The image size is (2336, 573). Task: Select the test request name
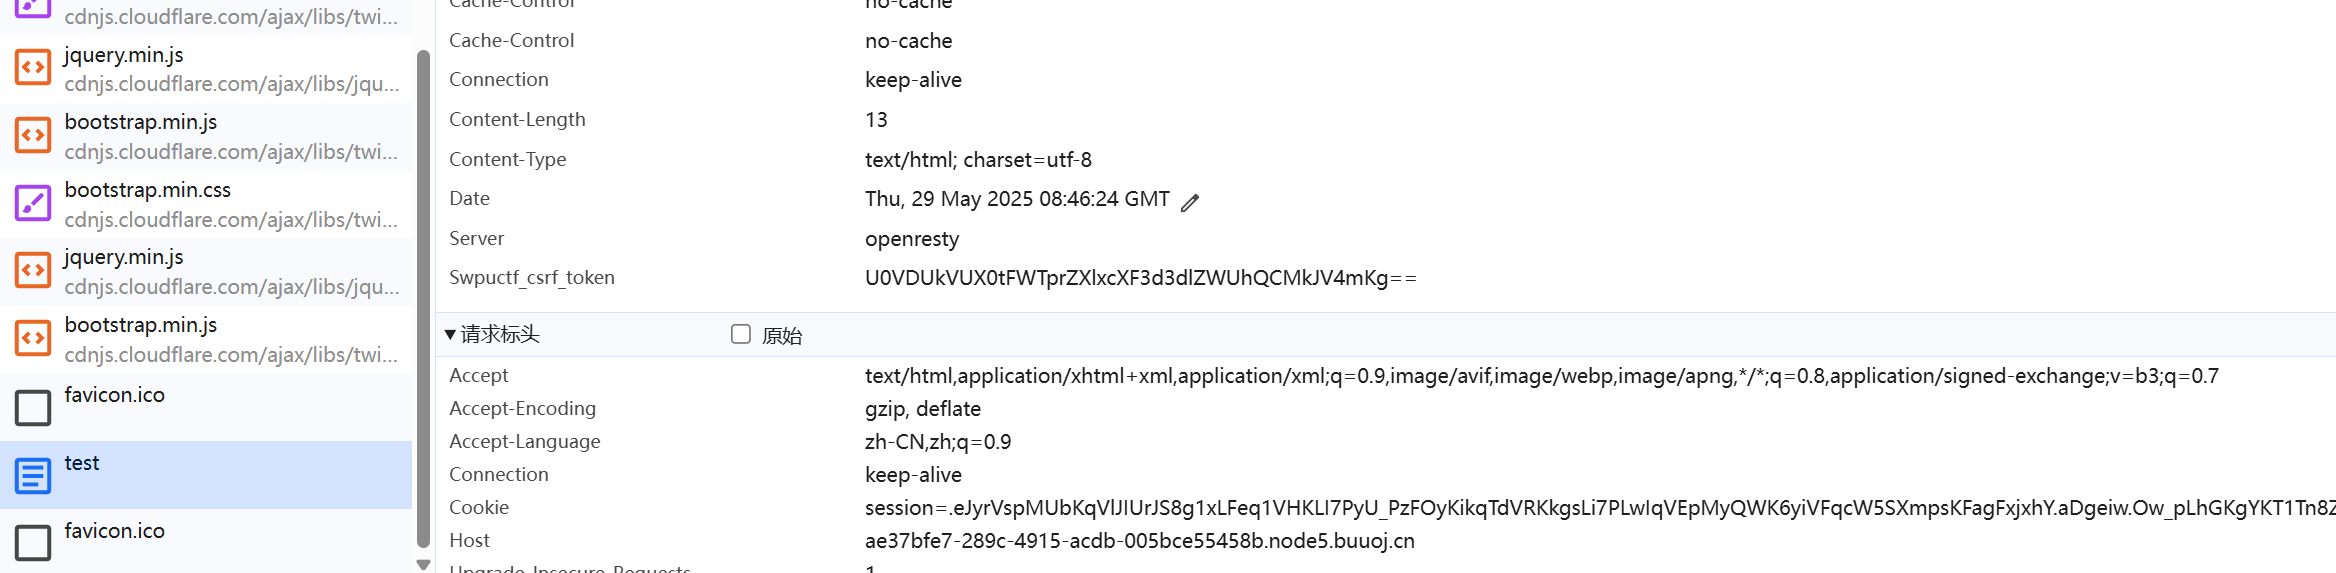click(82, 463)
